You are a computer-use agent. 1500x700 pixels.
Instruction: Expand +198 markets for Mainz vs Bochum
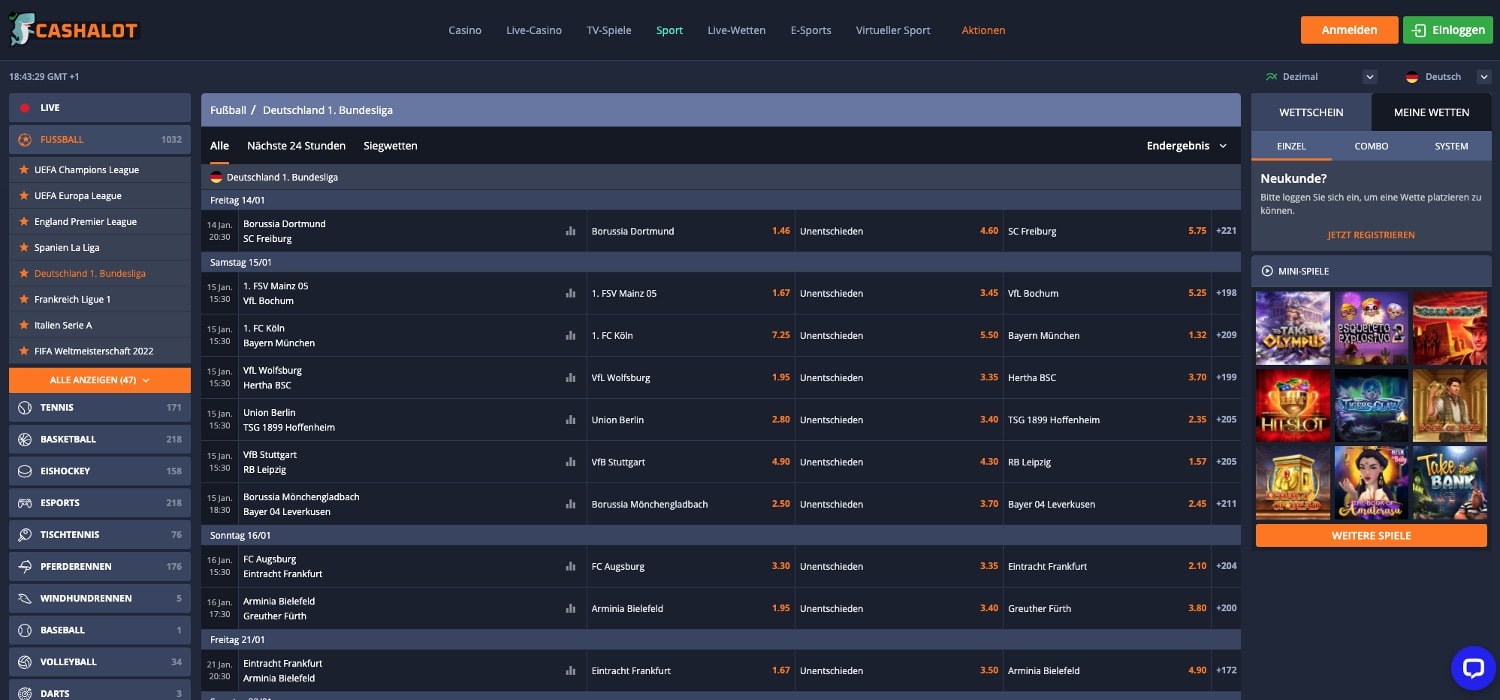1226,293
